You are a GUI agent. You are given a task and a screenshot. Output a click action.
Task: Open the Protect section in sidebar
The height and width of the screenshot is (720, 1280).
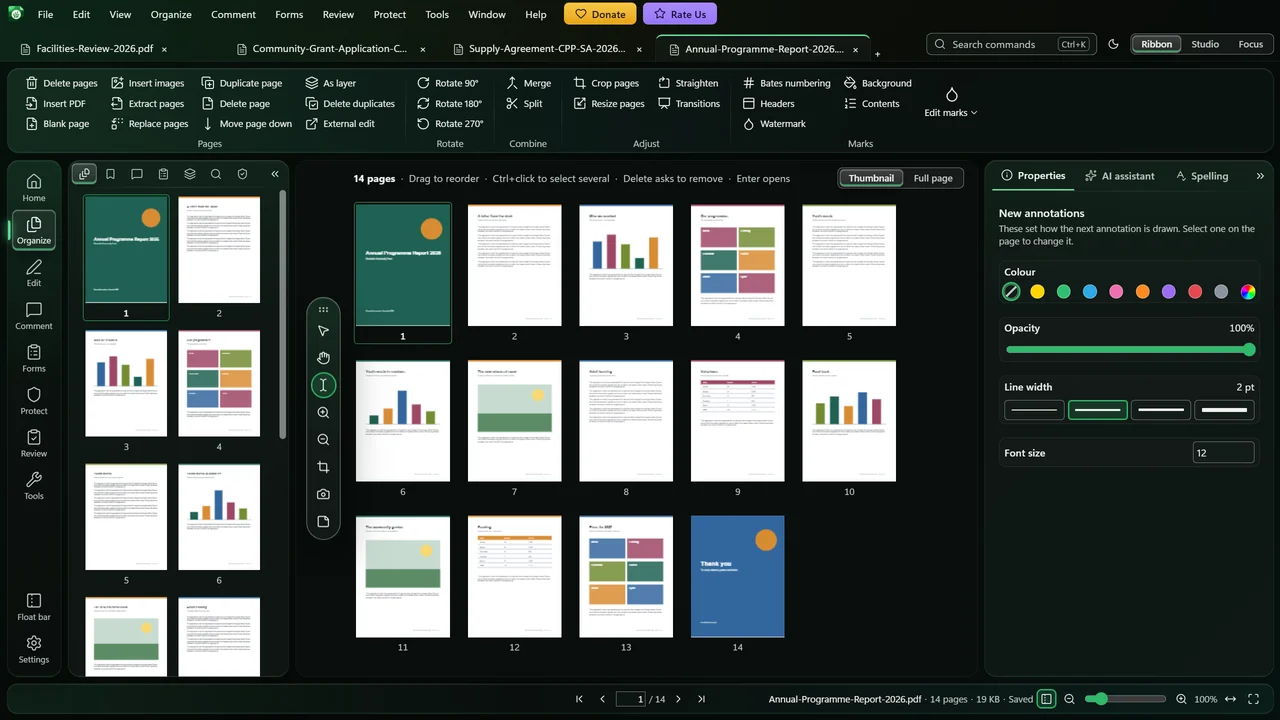click(34, 401)
